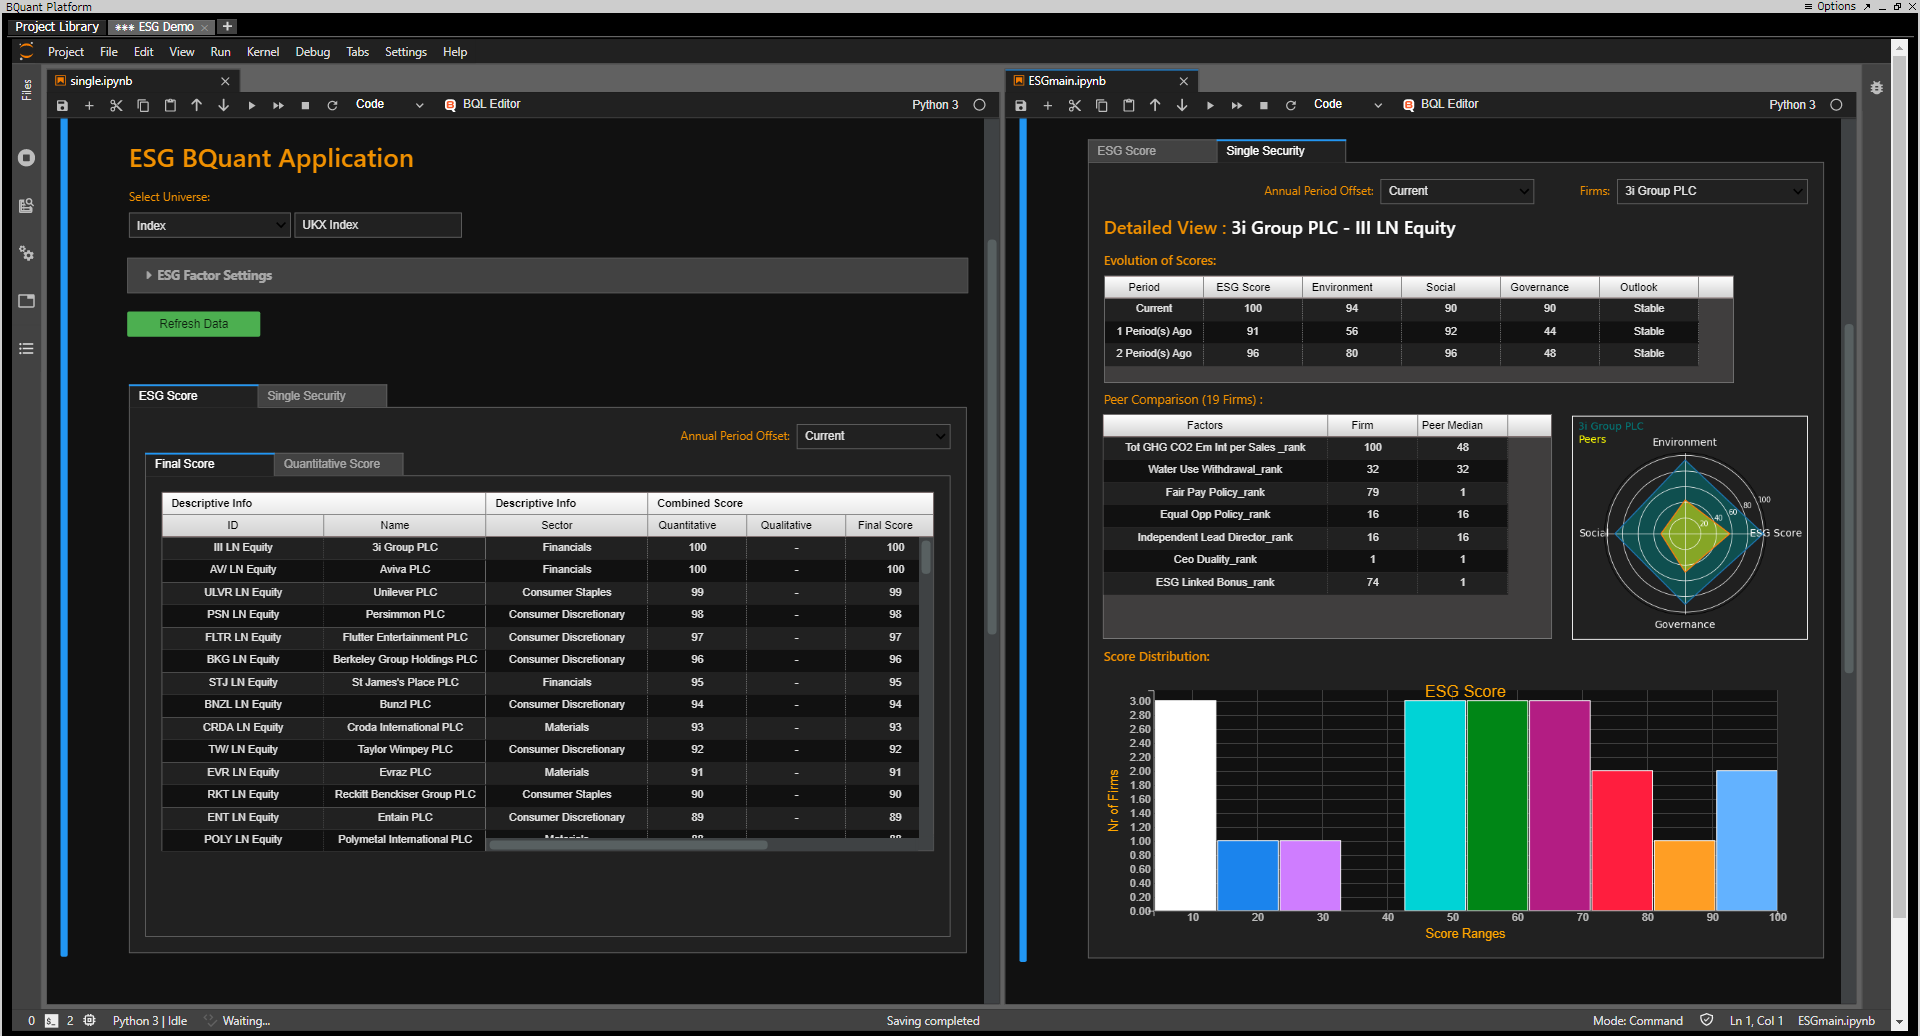Insert a cell below in ESGmain.ipynb
The width and height of the screenshot is (1920, 1036).
(1048, 105)
